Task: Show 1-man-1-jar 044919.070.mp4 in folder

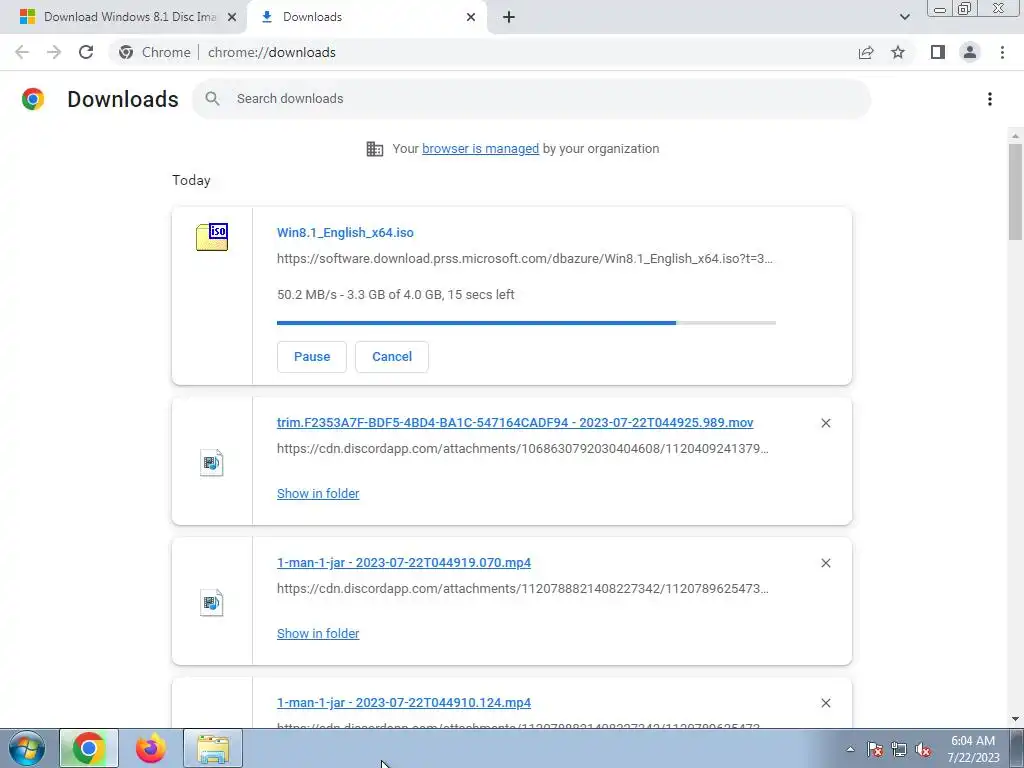Action: point(318,633)
